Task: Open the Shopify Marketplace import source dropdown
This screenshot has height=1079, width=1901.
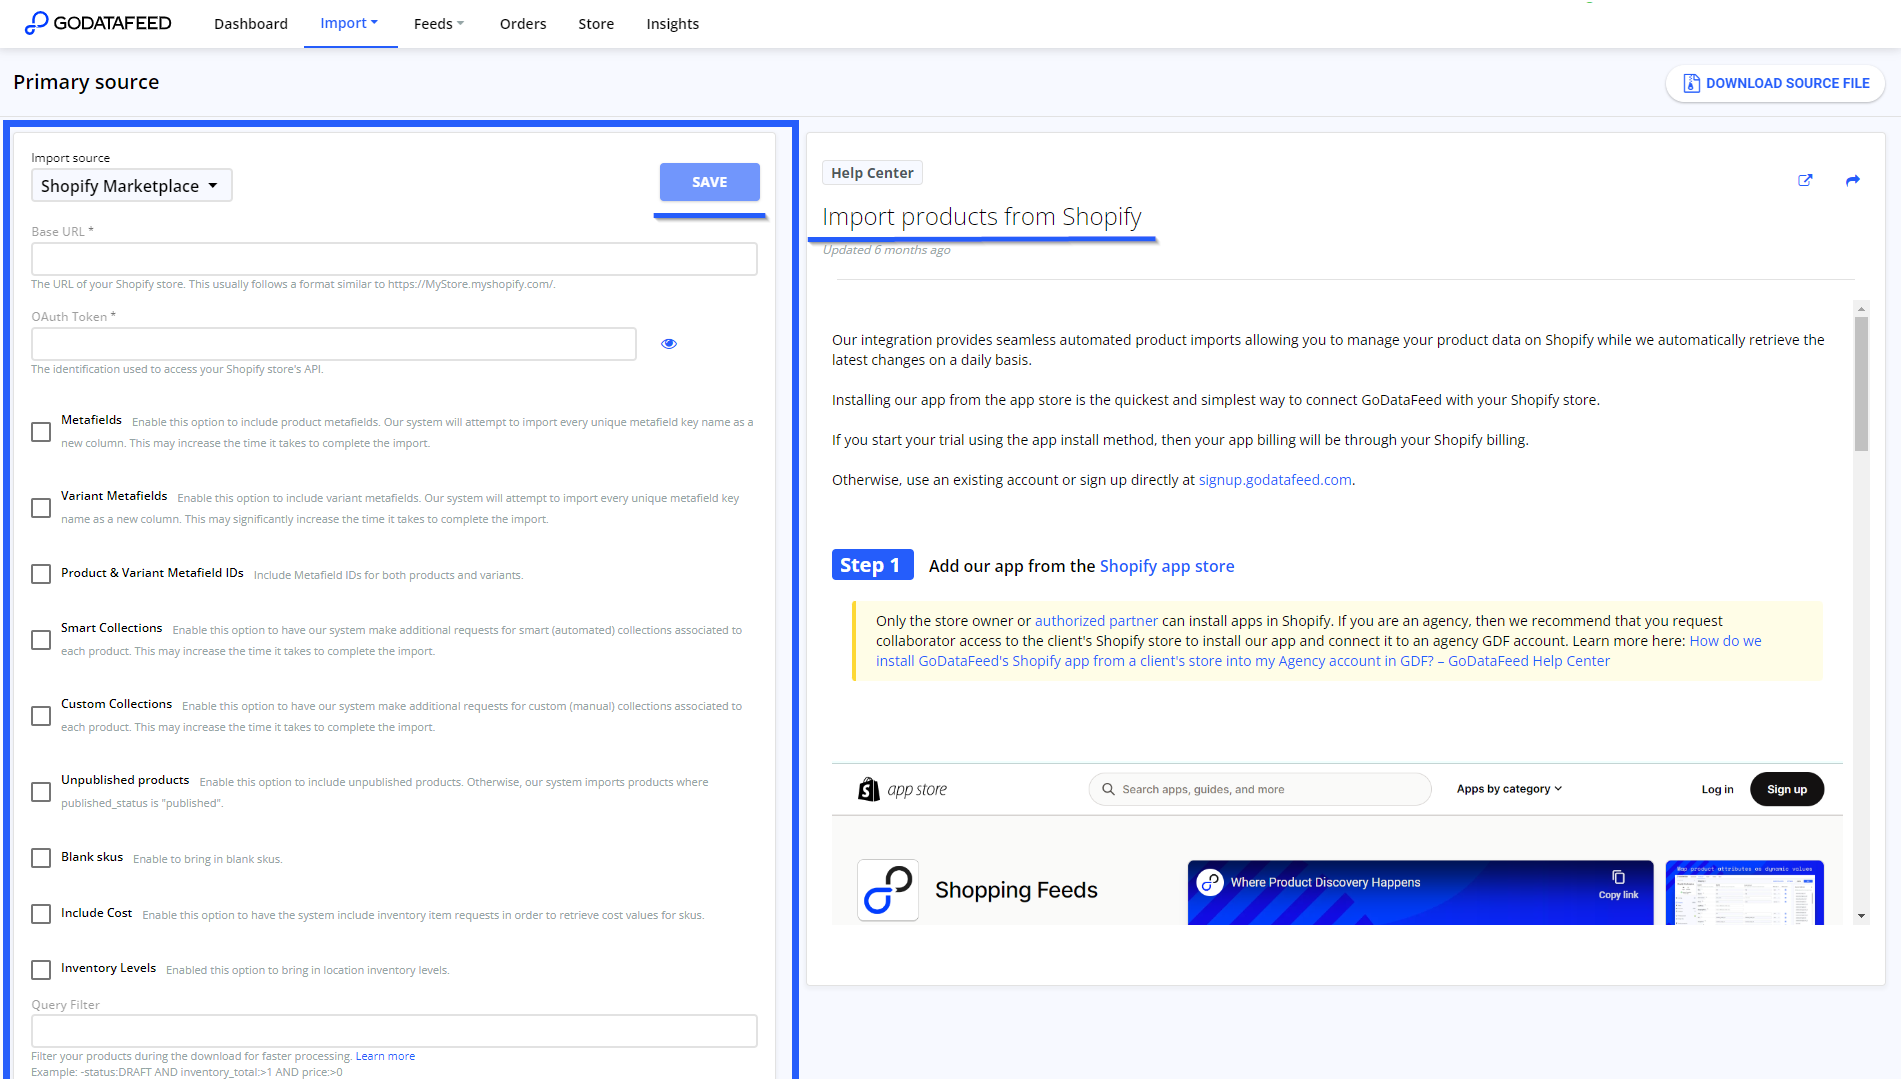Action: 132,185
